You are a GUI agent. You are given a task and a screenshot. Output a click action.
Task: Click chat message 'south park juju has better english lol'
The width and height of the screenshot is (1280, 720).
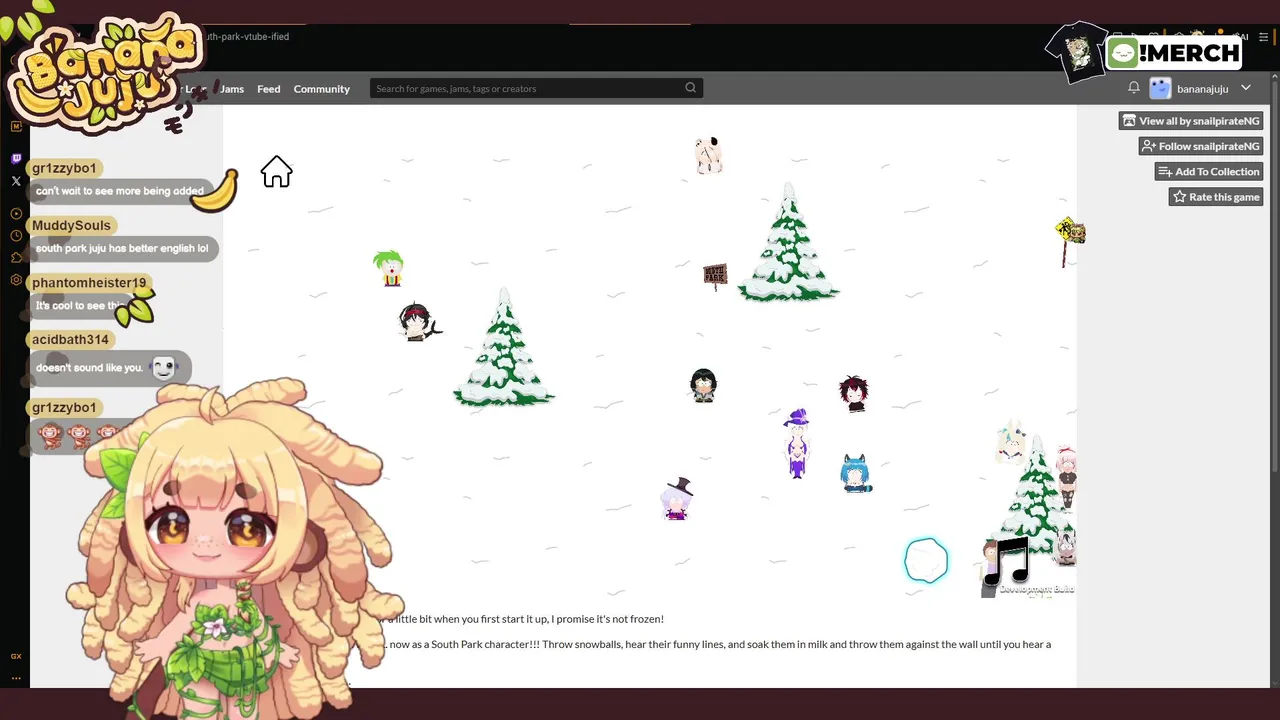click(x=122, y=248)
